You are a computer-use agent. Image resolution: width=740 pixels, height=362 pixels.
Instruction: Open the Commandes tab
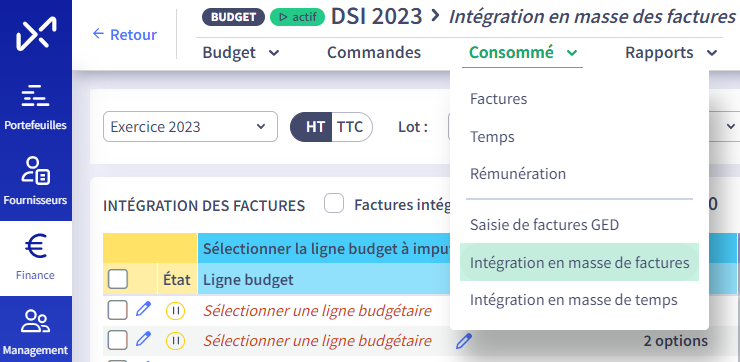(x=374, y=52)
